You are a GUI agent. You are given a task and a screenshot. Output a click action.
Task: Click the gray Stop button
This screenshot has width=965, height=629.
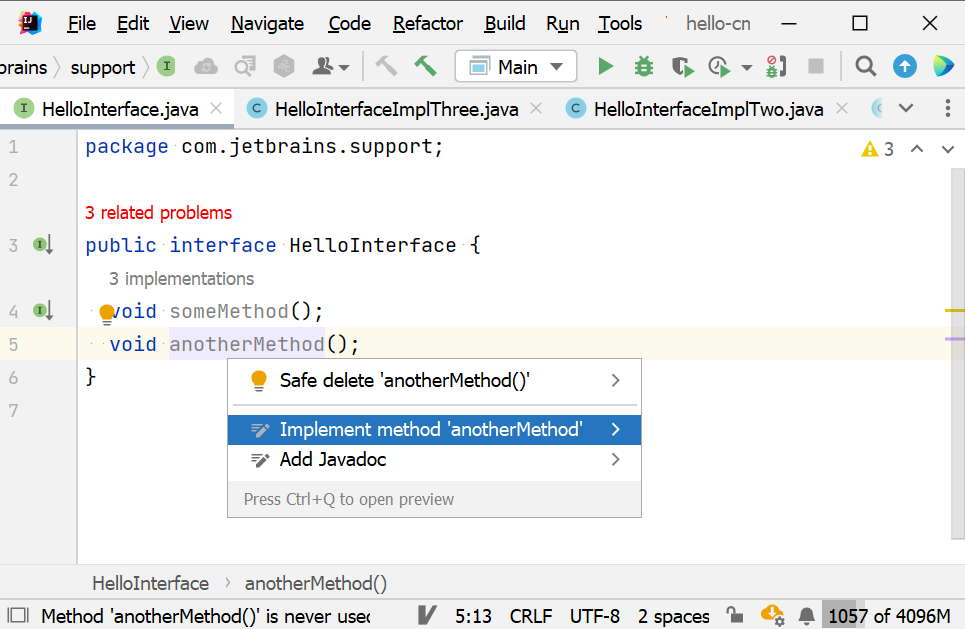point(816,66)
